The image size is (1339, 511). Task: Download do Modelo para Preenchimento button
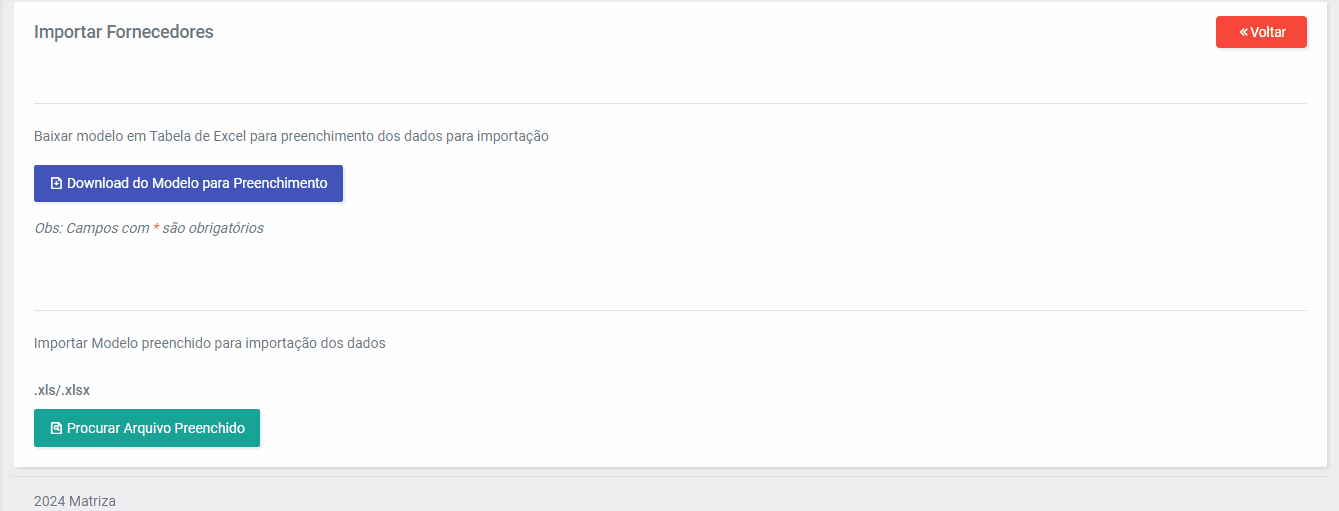188,183
